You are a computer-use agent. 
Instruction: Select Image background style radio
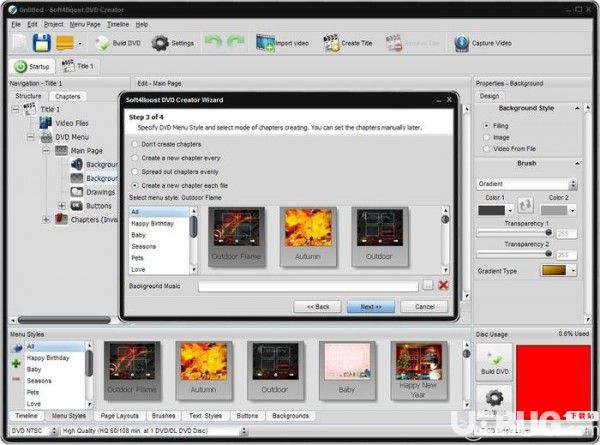tap(486, 137)
